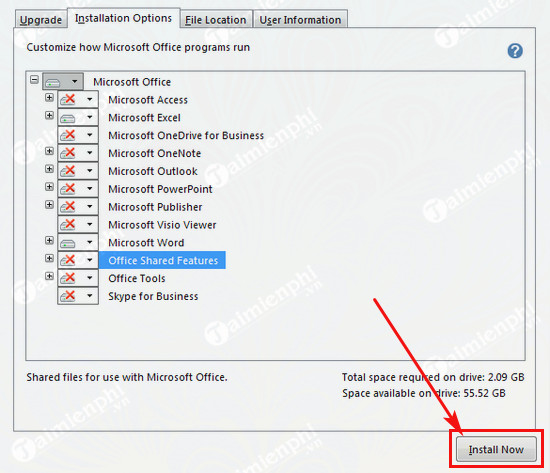The image size is (550, 473).
Task: Open install-state dropdown for Office Tools
Action: pyautogui.click(x=78, y=278)
